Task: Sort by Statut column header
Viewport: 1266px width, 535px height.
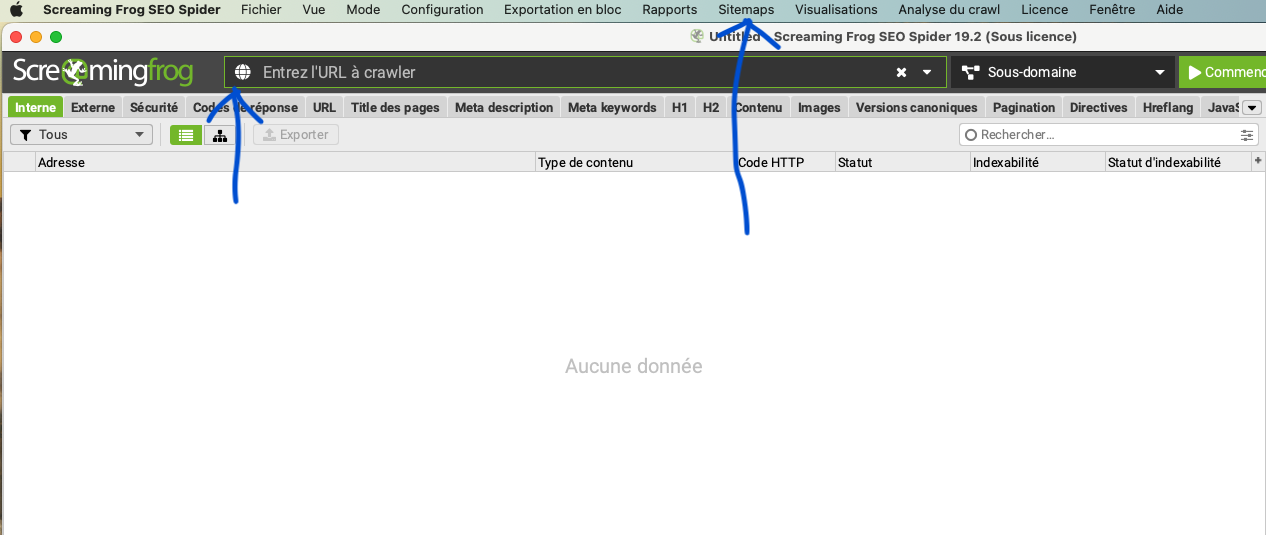Action: point(902,162)
